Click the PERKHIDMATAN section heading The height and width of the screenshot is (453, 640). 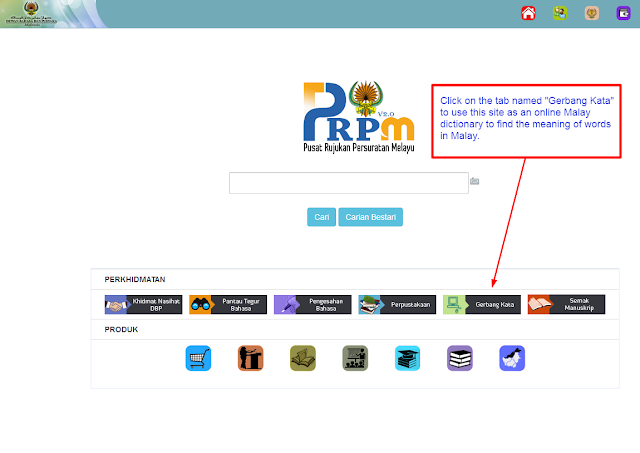click(135, 280)
